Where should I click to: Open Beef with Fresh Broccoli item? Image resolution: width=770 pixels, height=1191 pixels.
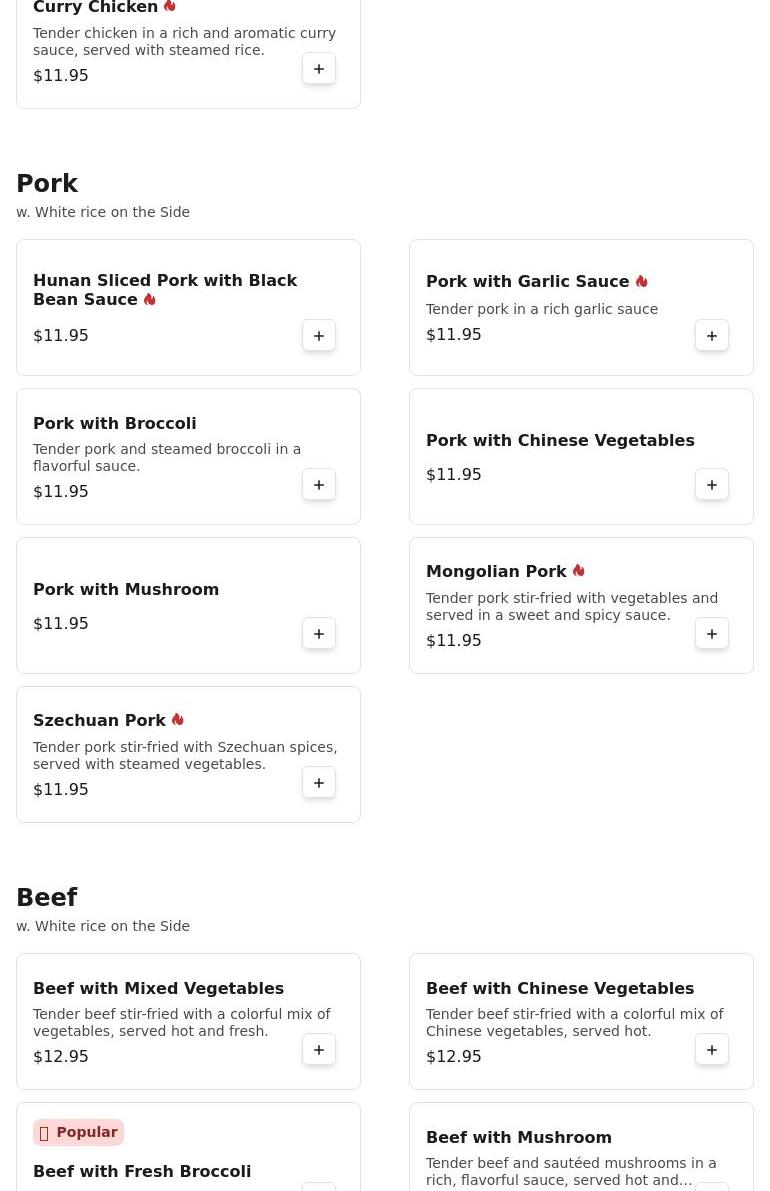tap(142, 1171)
